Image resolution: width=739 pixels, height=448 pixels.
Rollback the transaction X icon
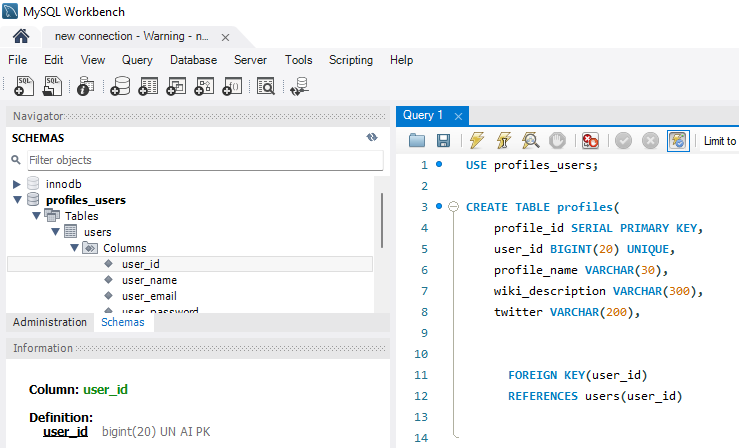(650, 140)
